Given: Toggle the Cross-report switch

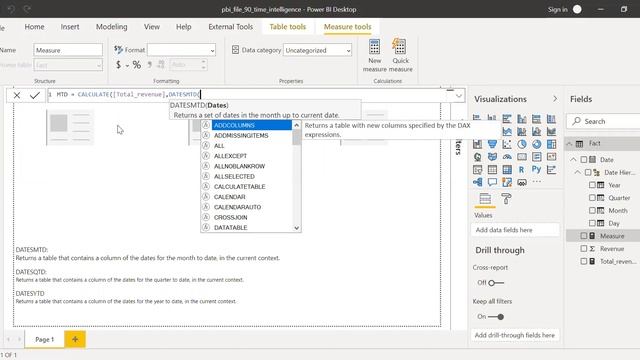Looking at the screenshot, I should tap(496, 283).
